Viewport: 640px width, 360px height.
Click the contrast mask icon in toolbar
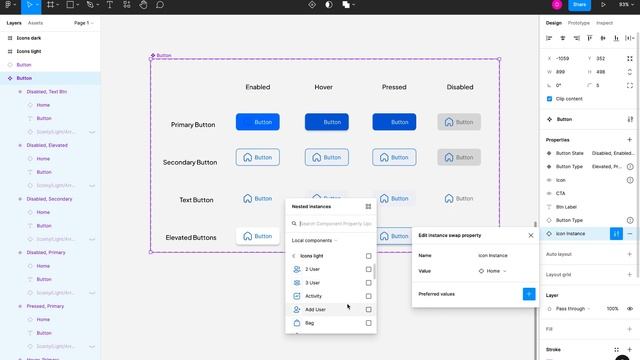pyautogui.click(x=329, y=5)
